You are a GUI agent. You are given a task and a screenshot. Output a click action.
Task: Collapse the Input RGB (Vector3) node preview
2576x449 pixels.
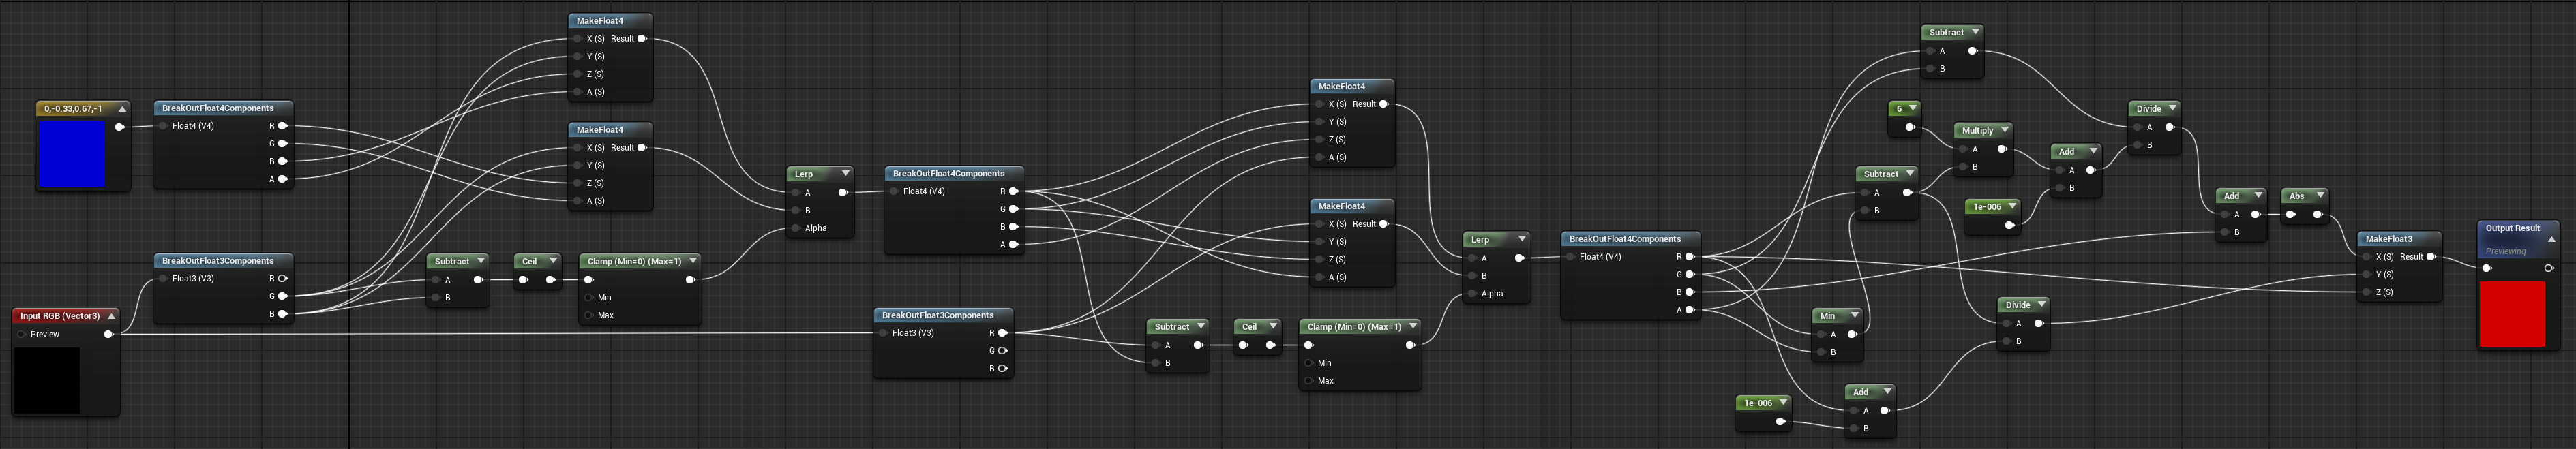(111, 316)
